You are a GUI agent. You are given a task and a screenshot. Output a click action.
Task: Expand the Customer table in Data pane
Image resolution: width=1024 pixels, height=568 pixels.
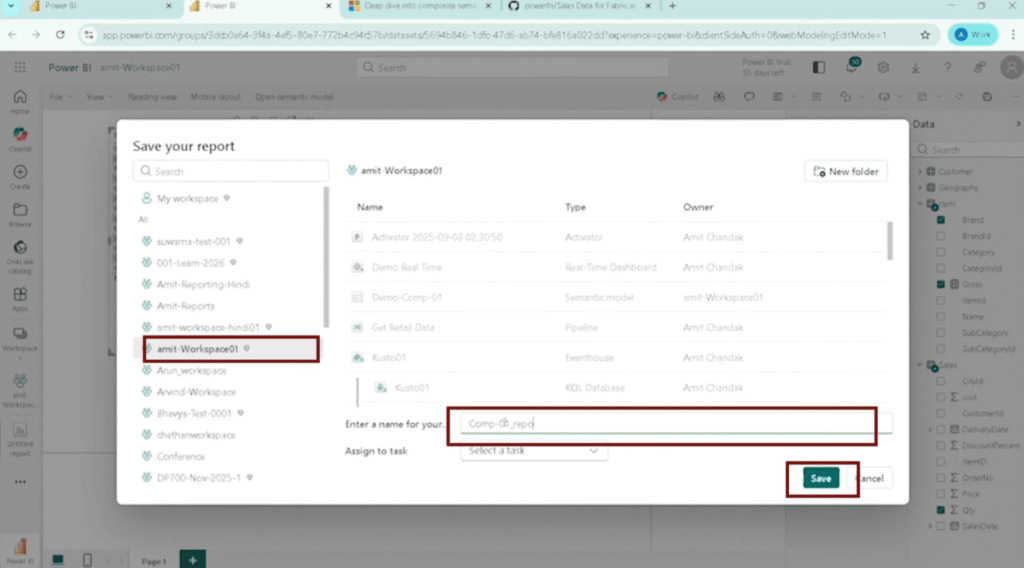[921, 172]
